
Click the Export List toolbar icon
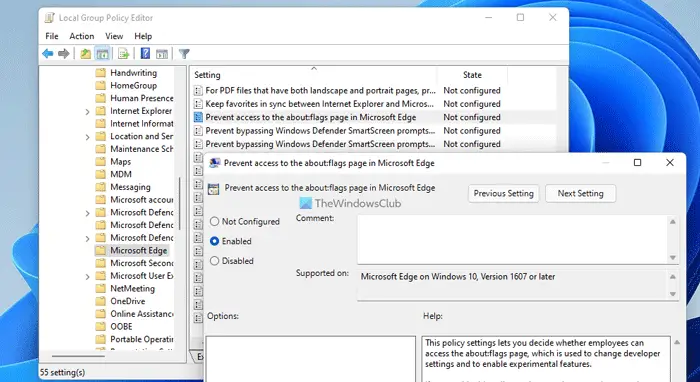(x=124, y=54)
